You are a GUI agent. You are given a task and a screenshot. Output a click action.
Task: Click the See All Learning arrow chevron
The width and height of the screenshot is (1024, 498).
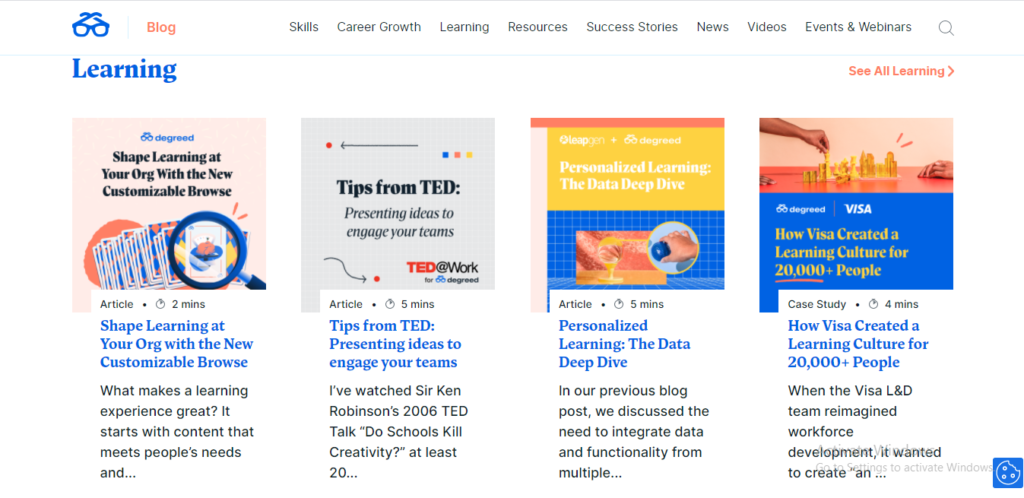pos(951,71)
